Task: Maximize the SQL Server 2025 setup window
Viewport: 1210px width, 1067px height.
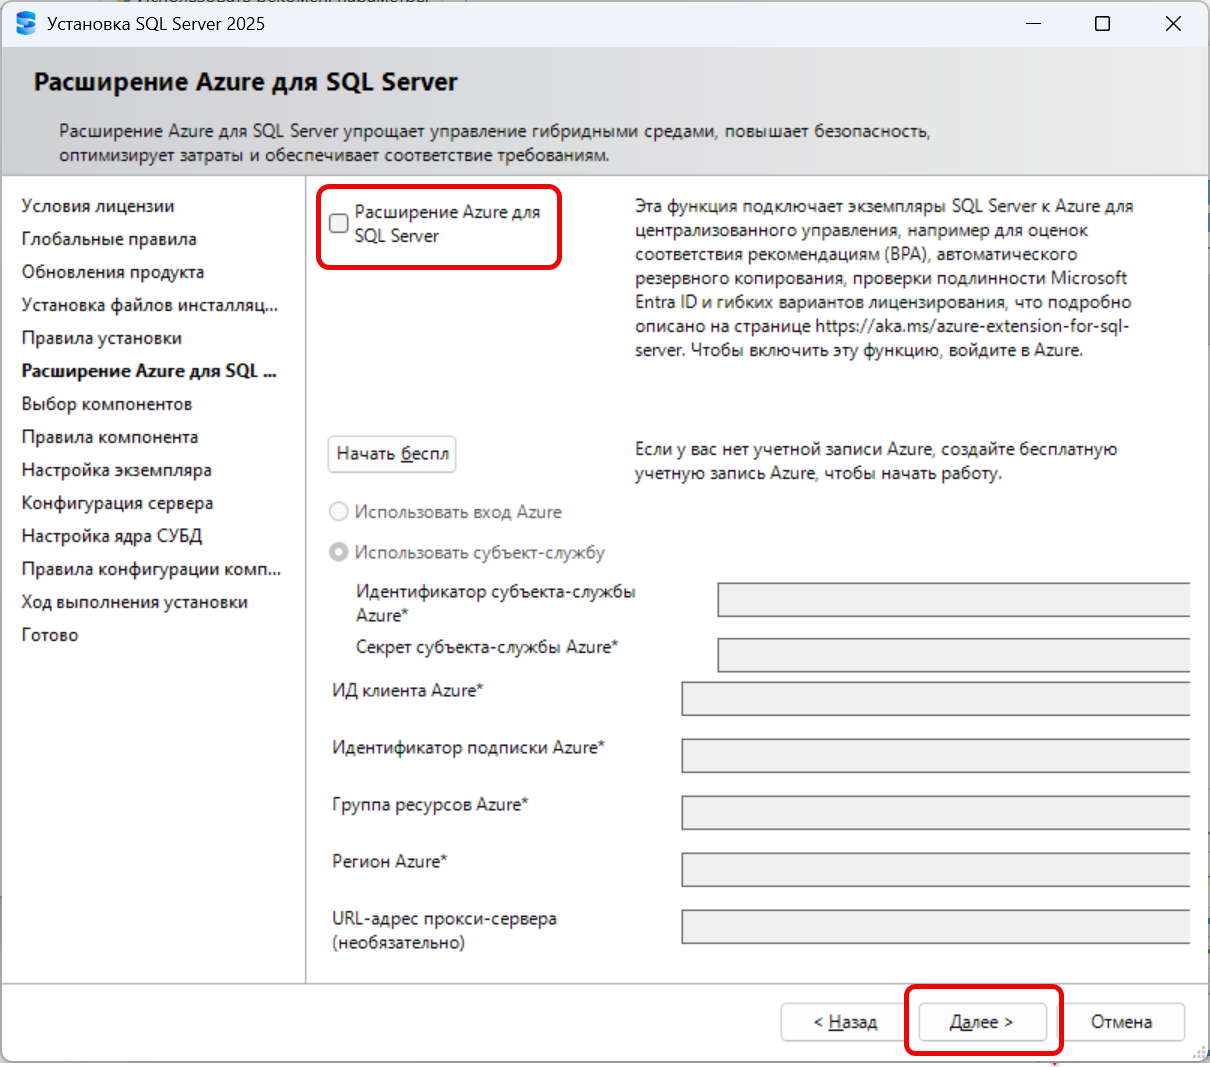Action: point(1102,23)
